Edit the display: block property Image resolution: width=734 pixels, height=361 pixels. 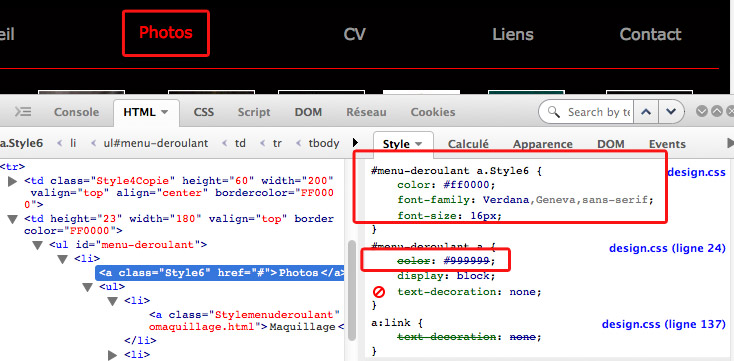click(x=446, y=276)
